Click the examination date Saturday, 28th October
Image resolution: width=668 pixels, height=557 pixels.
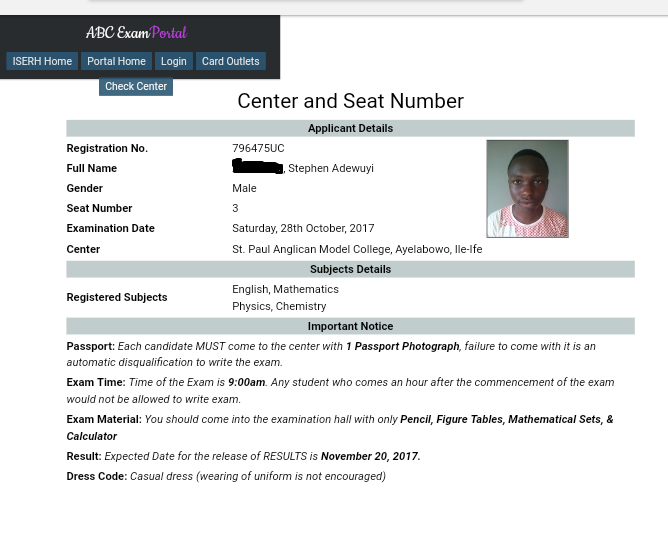[303, 228]
